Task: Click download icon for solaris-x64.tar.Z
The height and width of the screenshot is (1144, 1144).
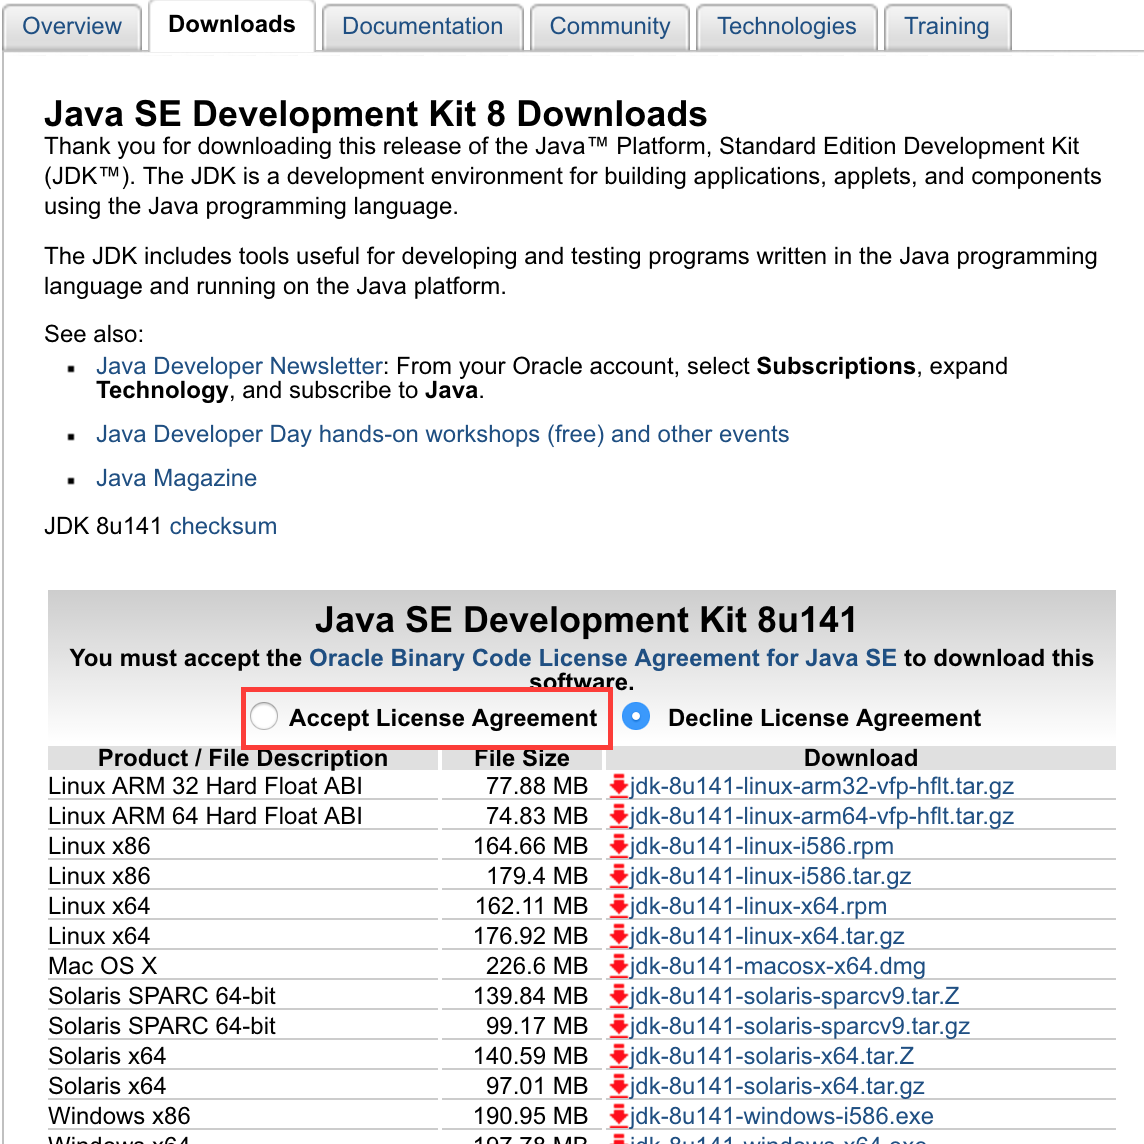Action: 619,1056
